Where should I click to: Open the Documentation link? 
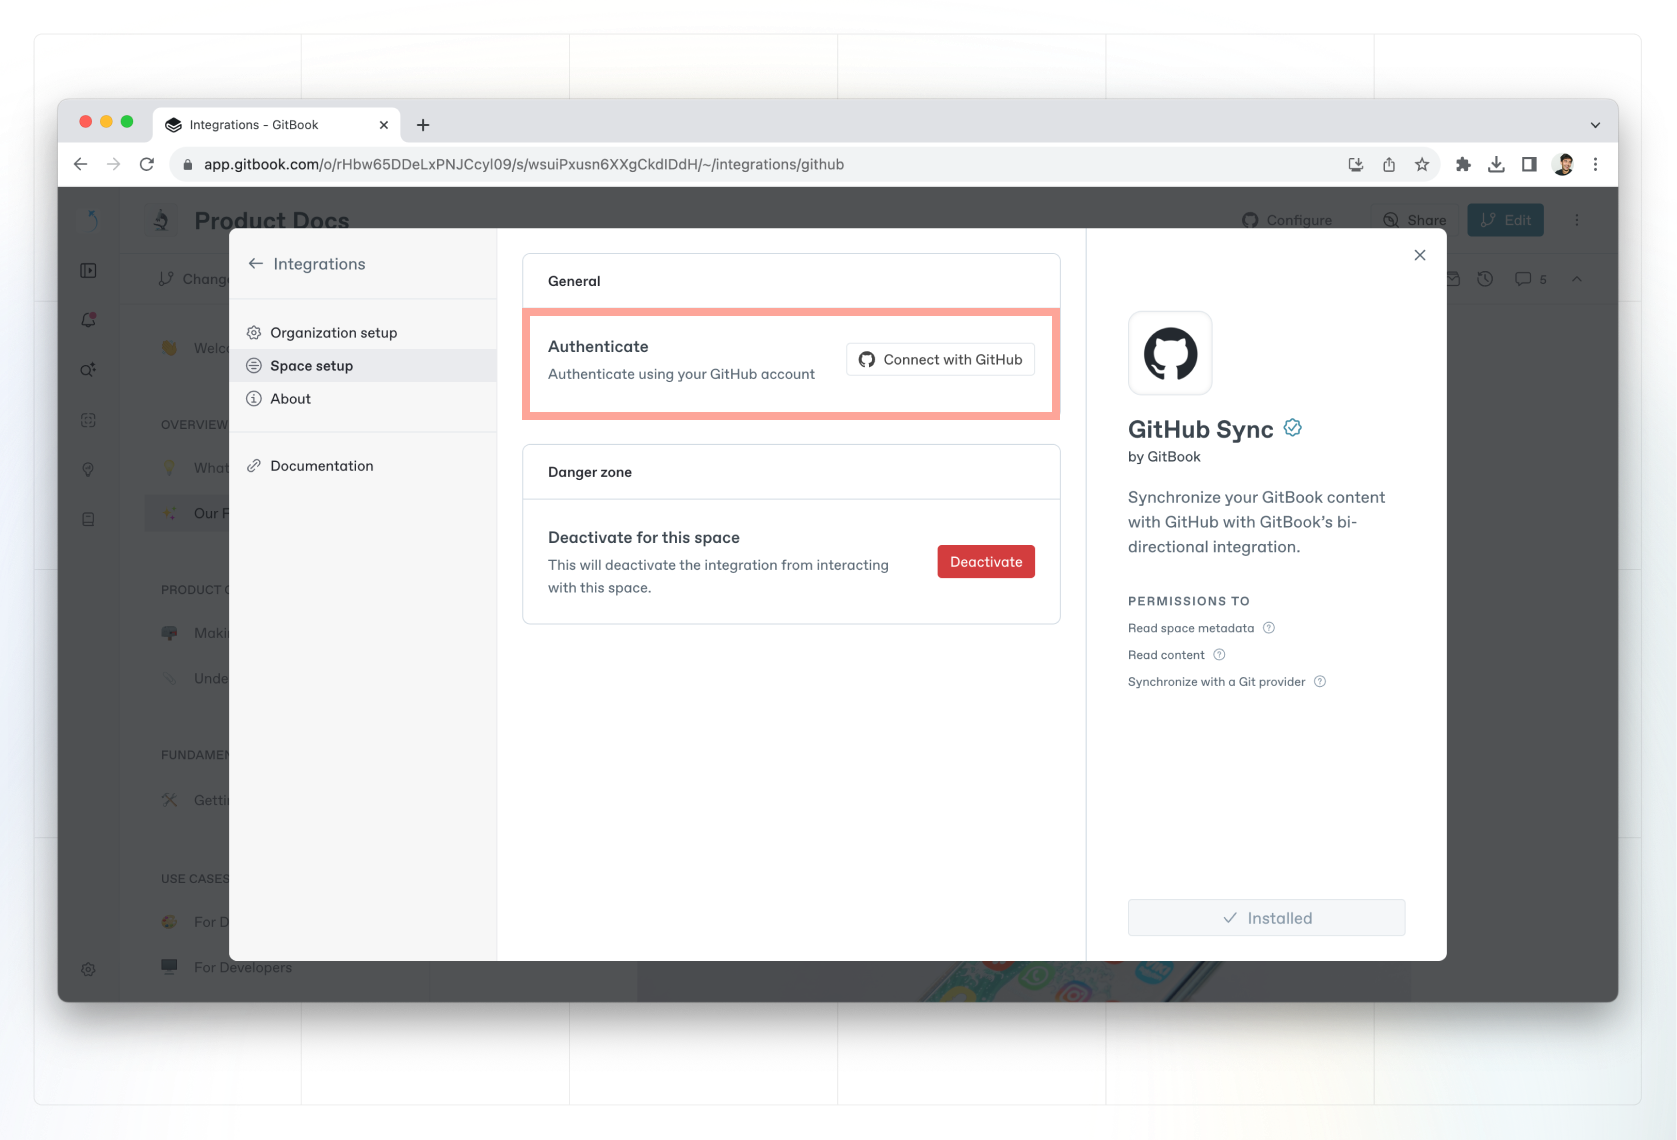pyautogui.click(x=321, y=466)
